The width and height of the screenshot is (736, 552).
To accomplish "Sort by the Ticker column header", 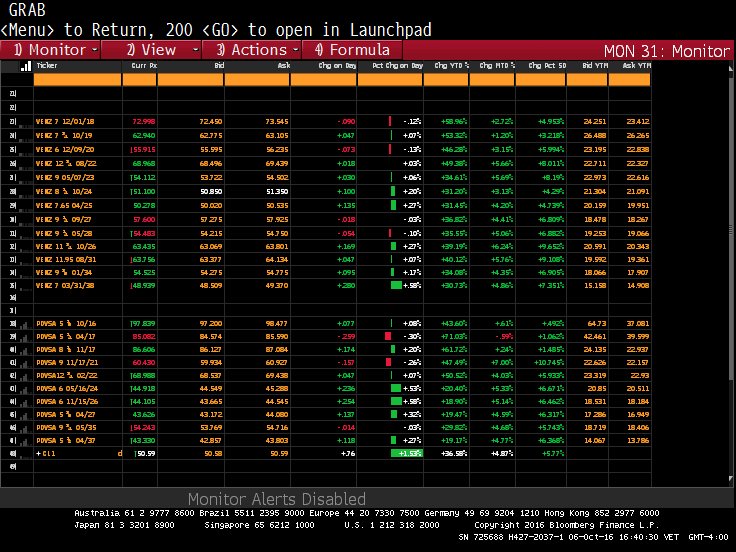I will (x=47, y=66).
